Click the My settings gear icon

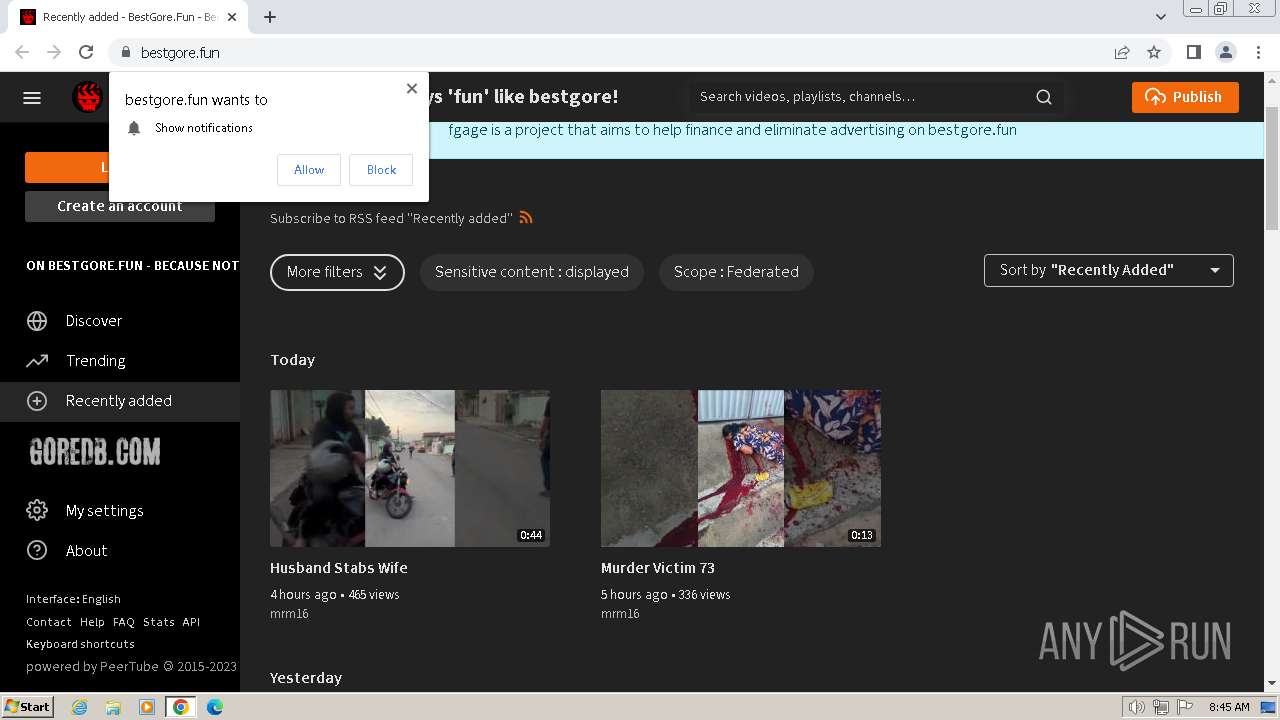(x=37, y=511)
